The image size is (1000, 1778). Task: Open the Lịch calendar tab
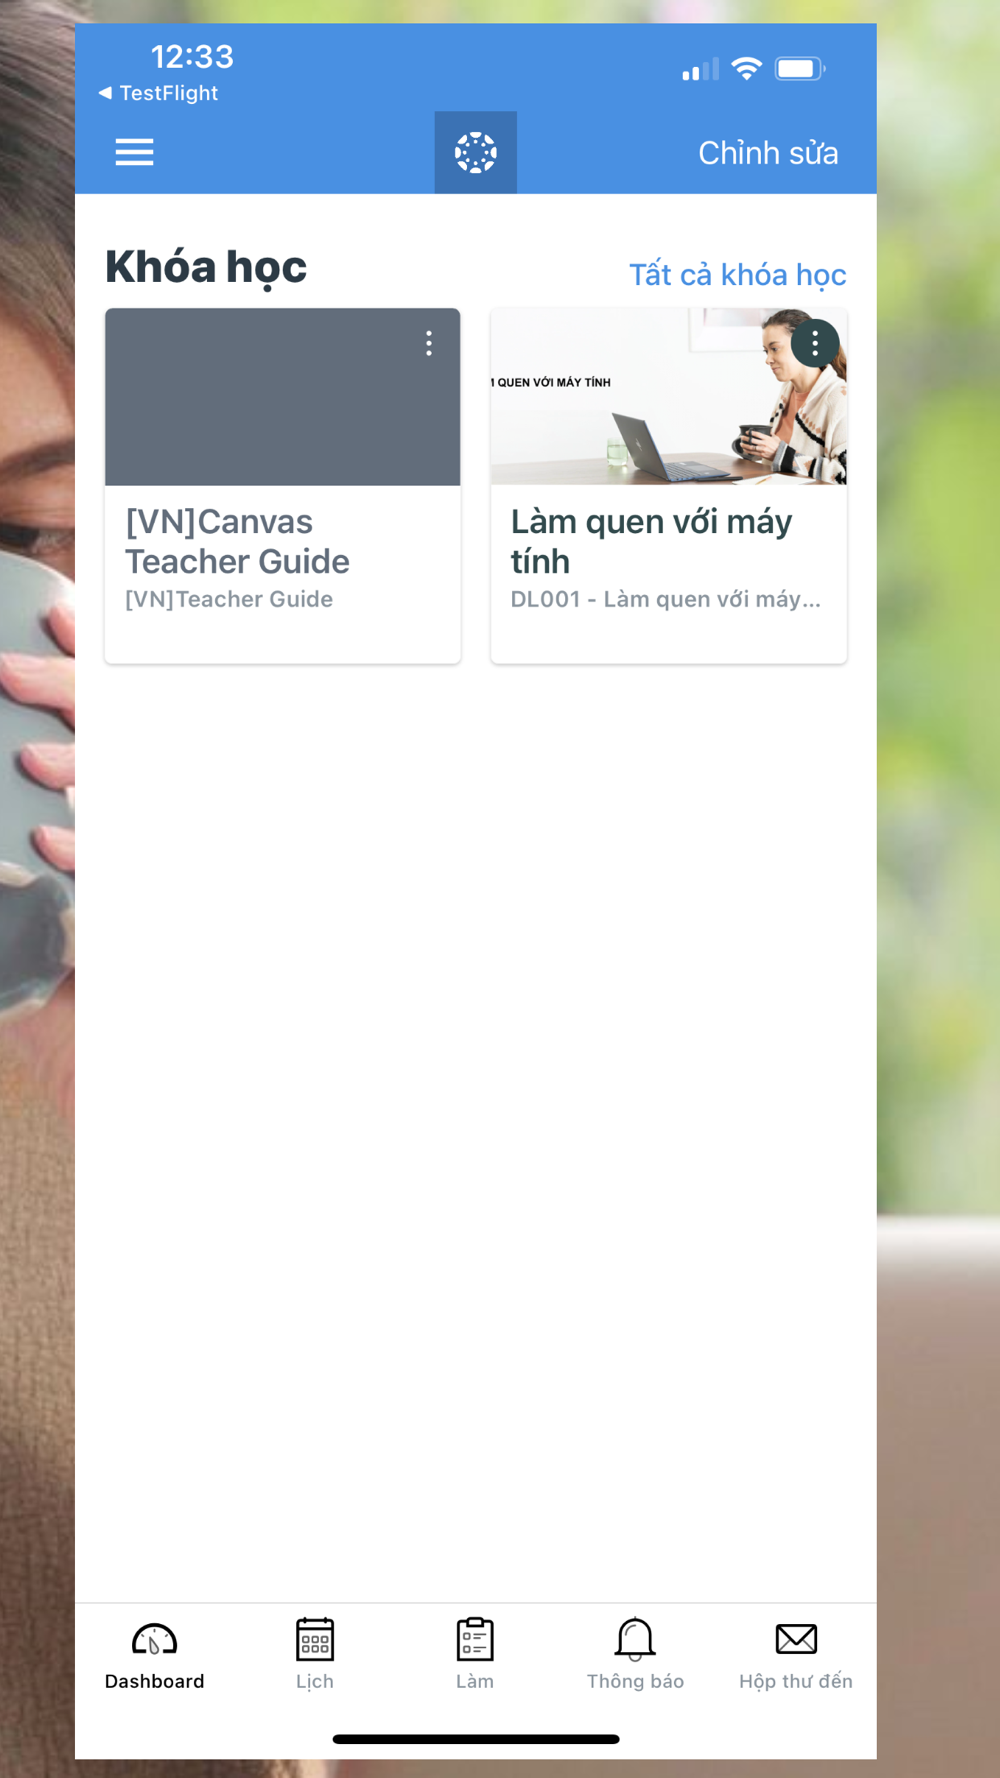(x=315, y=1655)
